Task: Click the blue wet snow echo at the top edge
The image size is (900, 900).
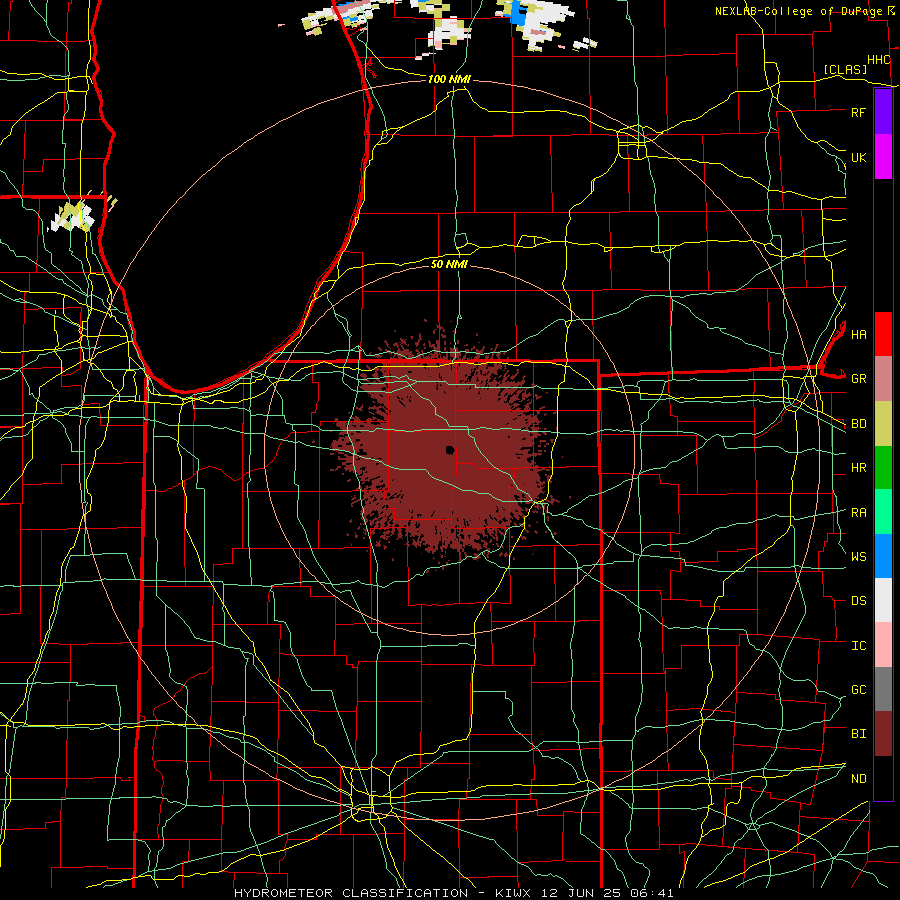Action: pyautogui.click(x=519, y=13)
